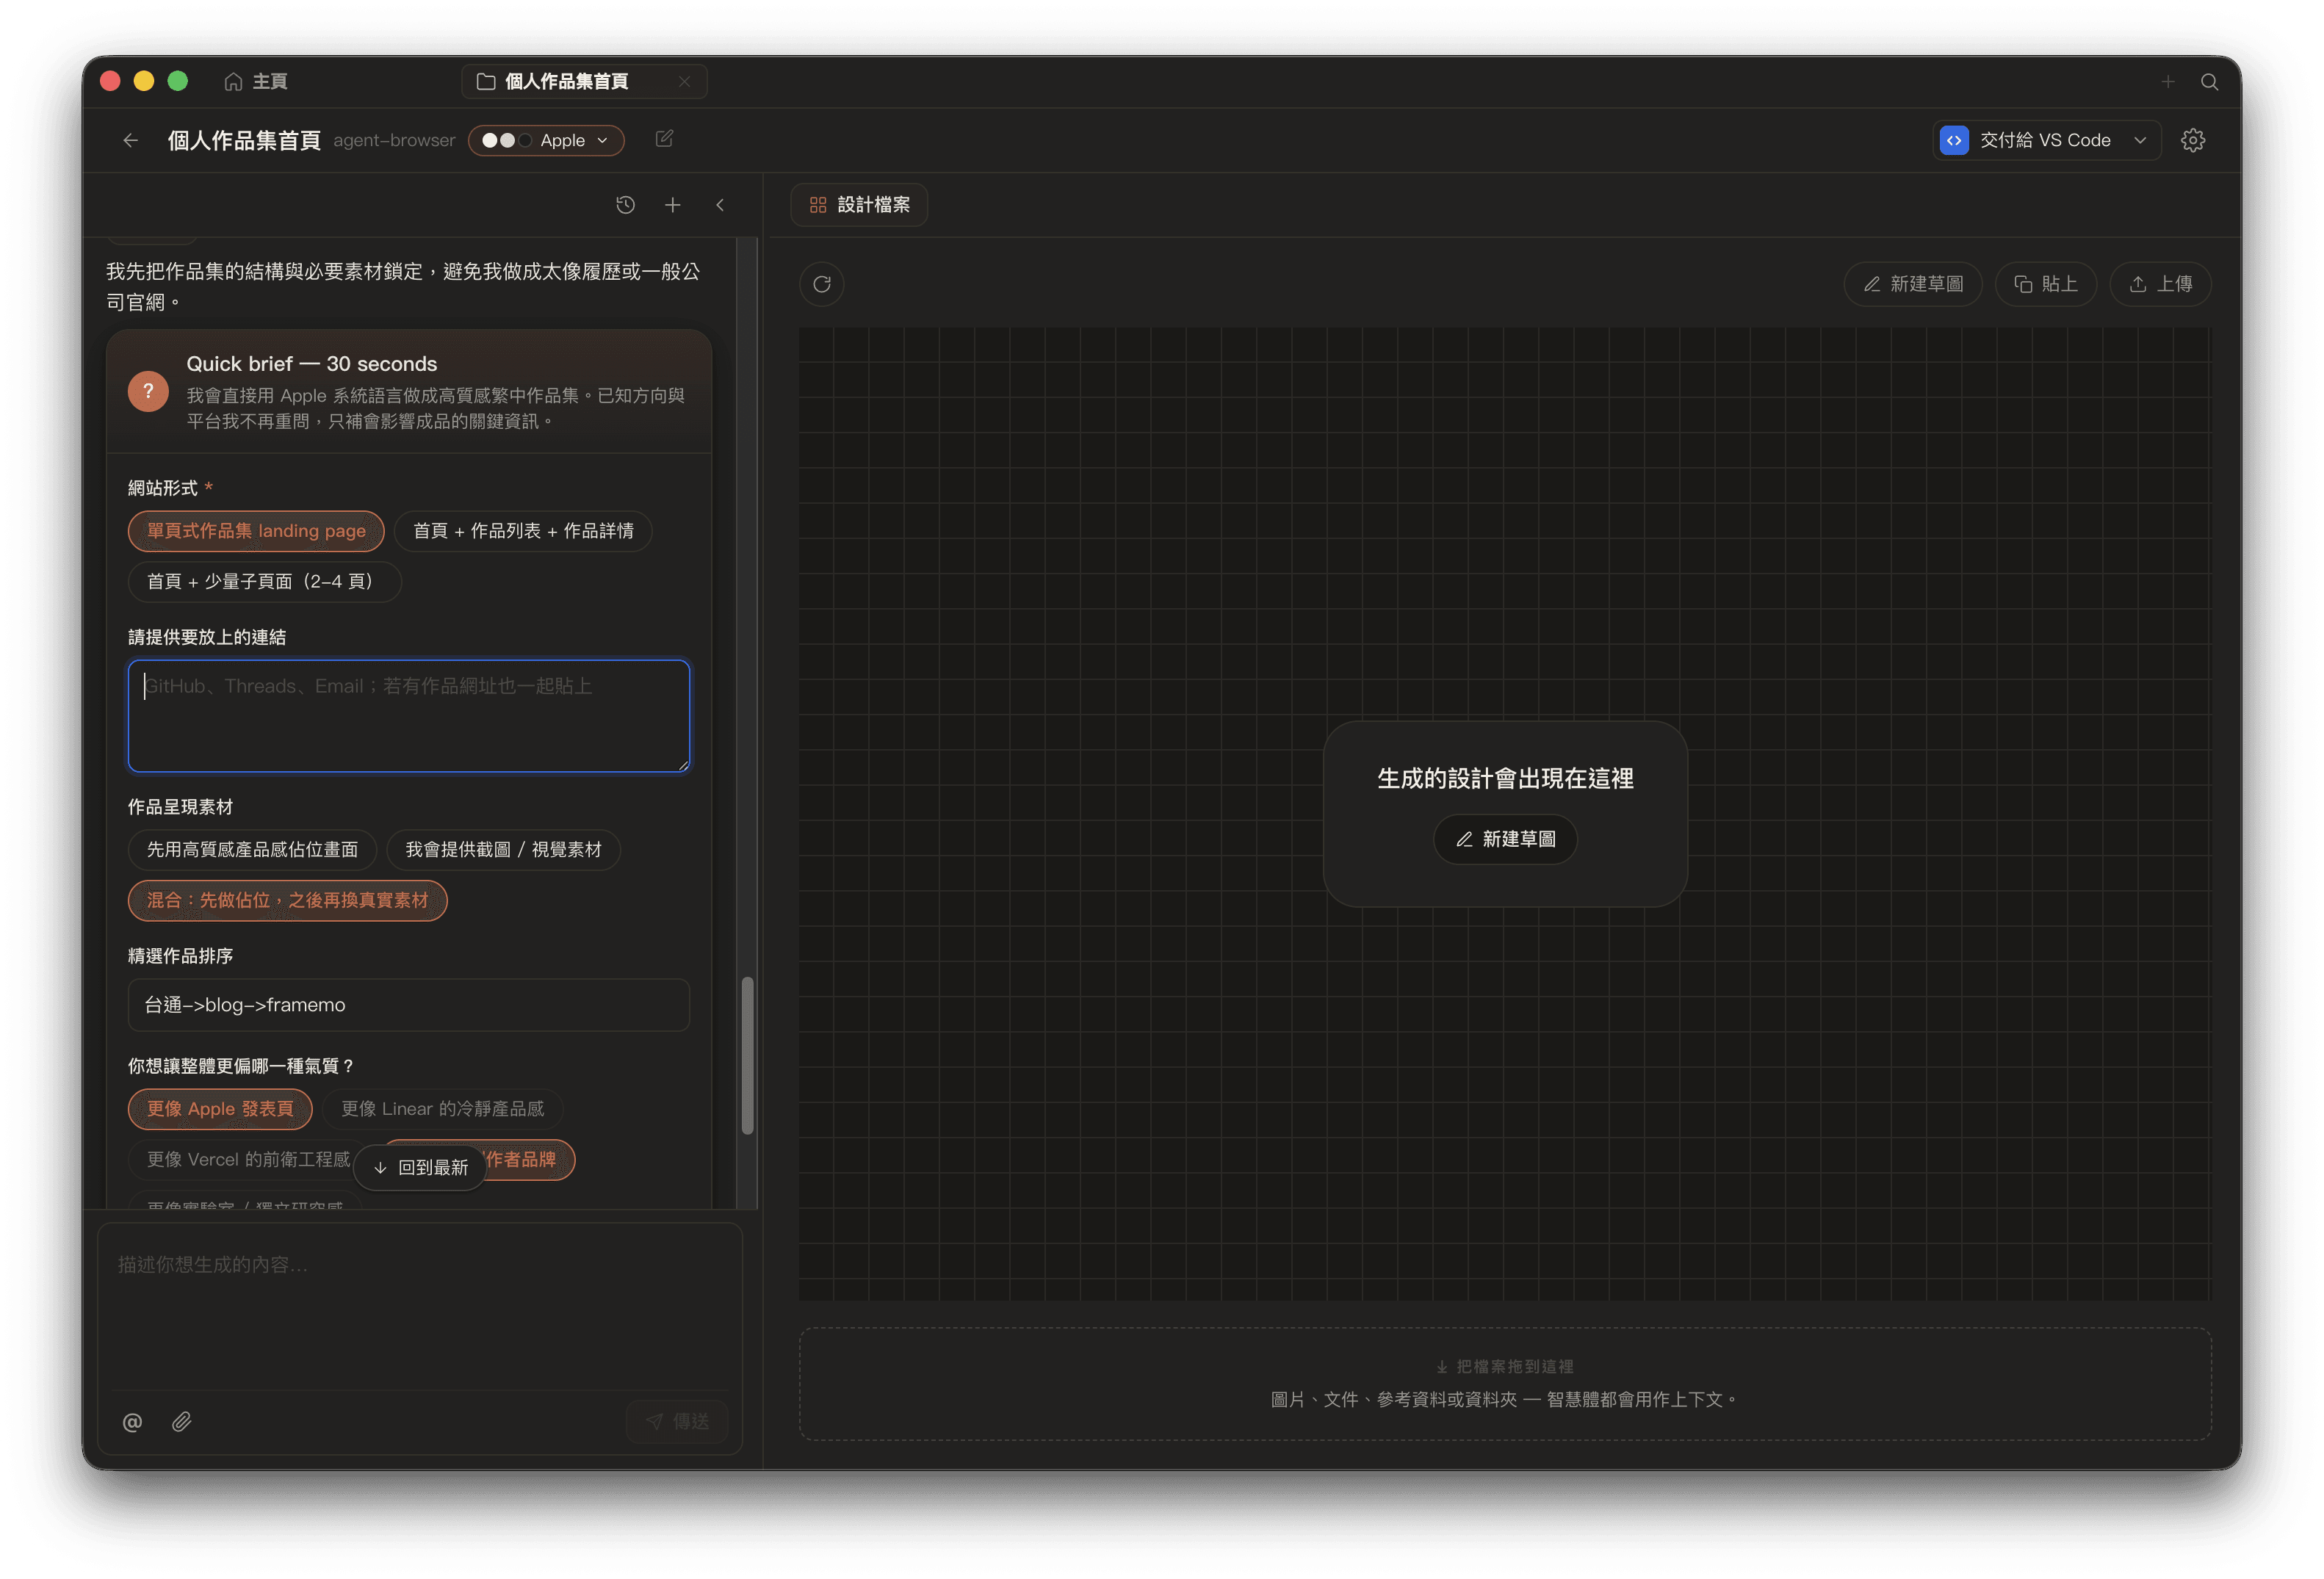Click the 傳送 send button
Image resolution: width=2324 pixels, height=1579 pixels.
tap(677, 1422)
